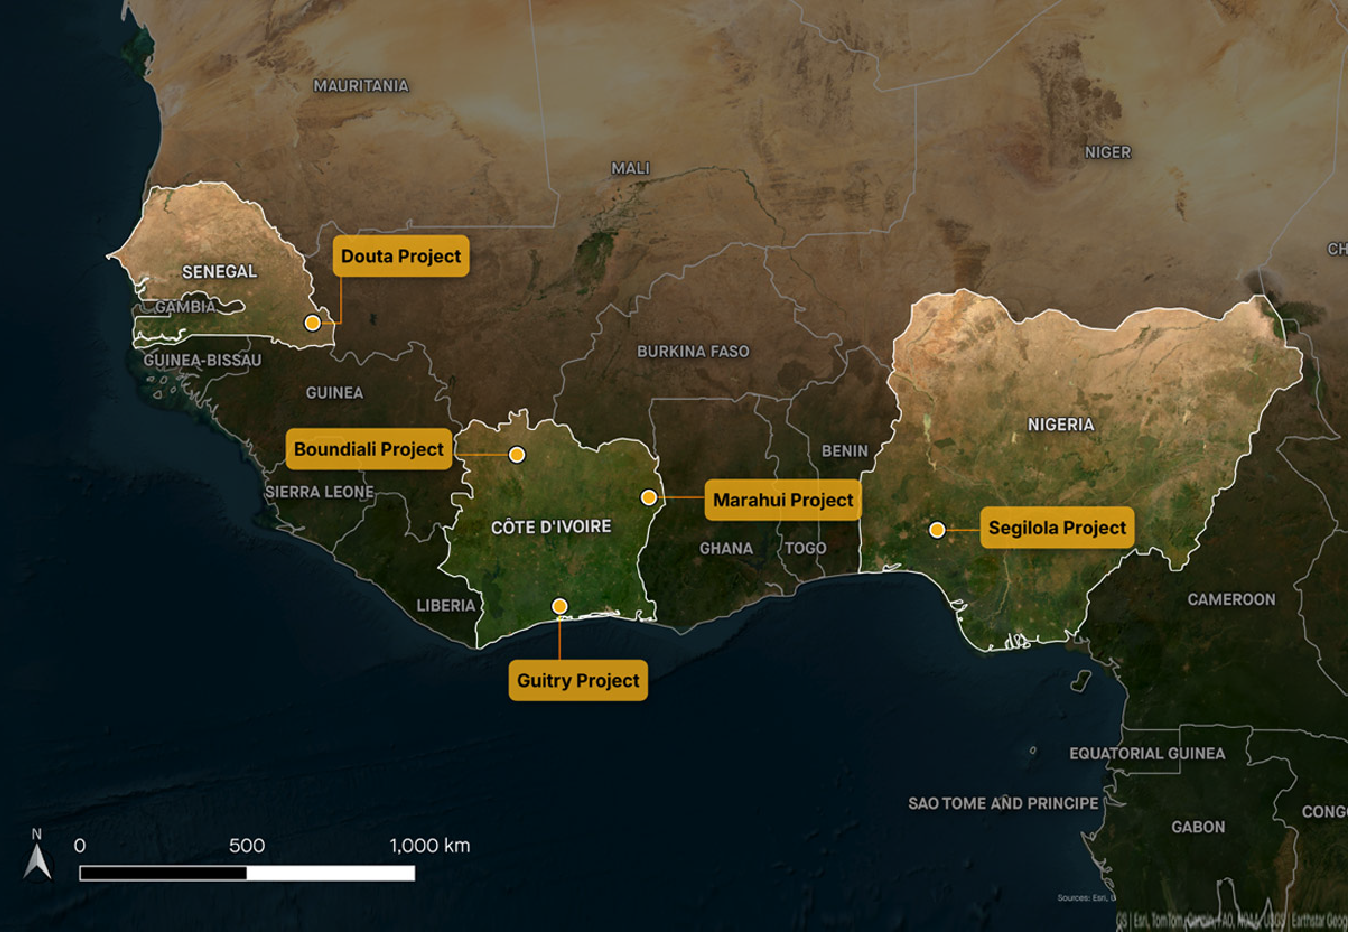Click the Guitry Project label box
Screen dimensions: 1348x932
point(578,680)
